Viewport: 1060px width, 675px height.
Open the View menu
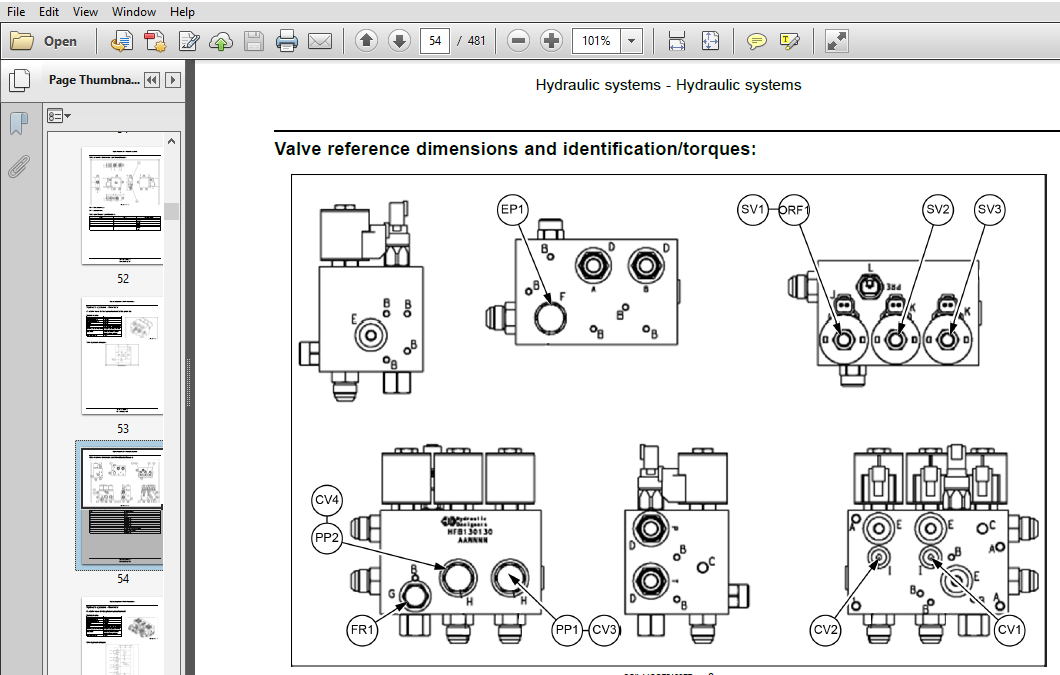[85, 11]
